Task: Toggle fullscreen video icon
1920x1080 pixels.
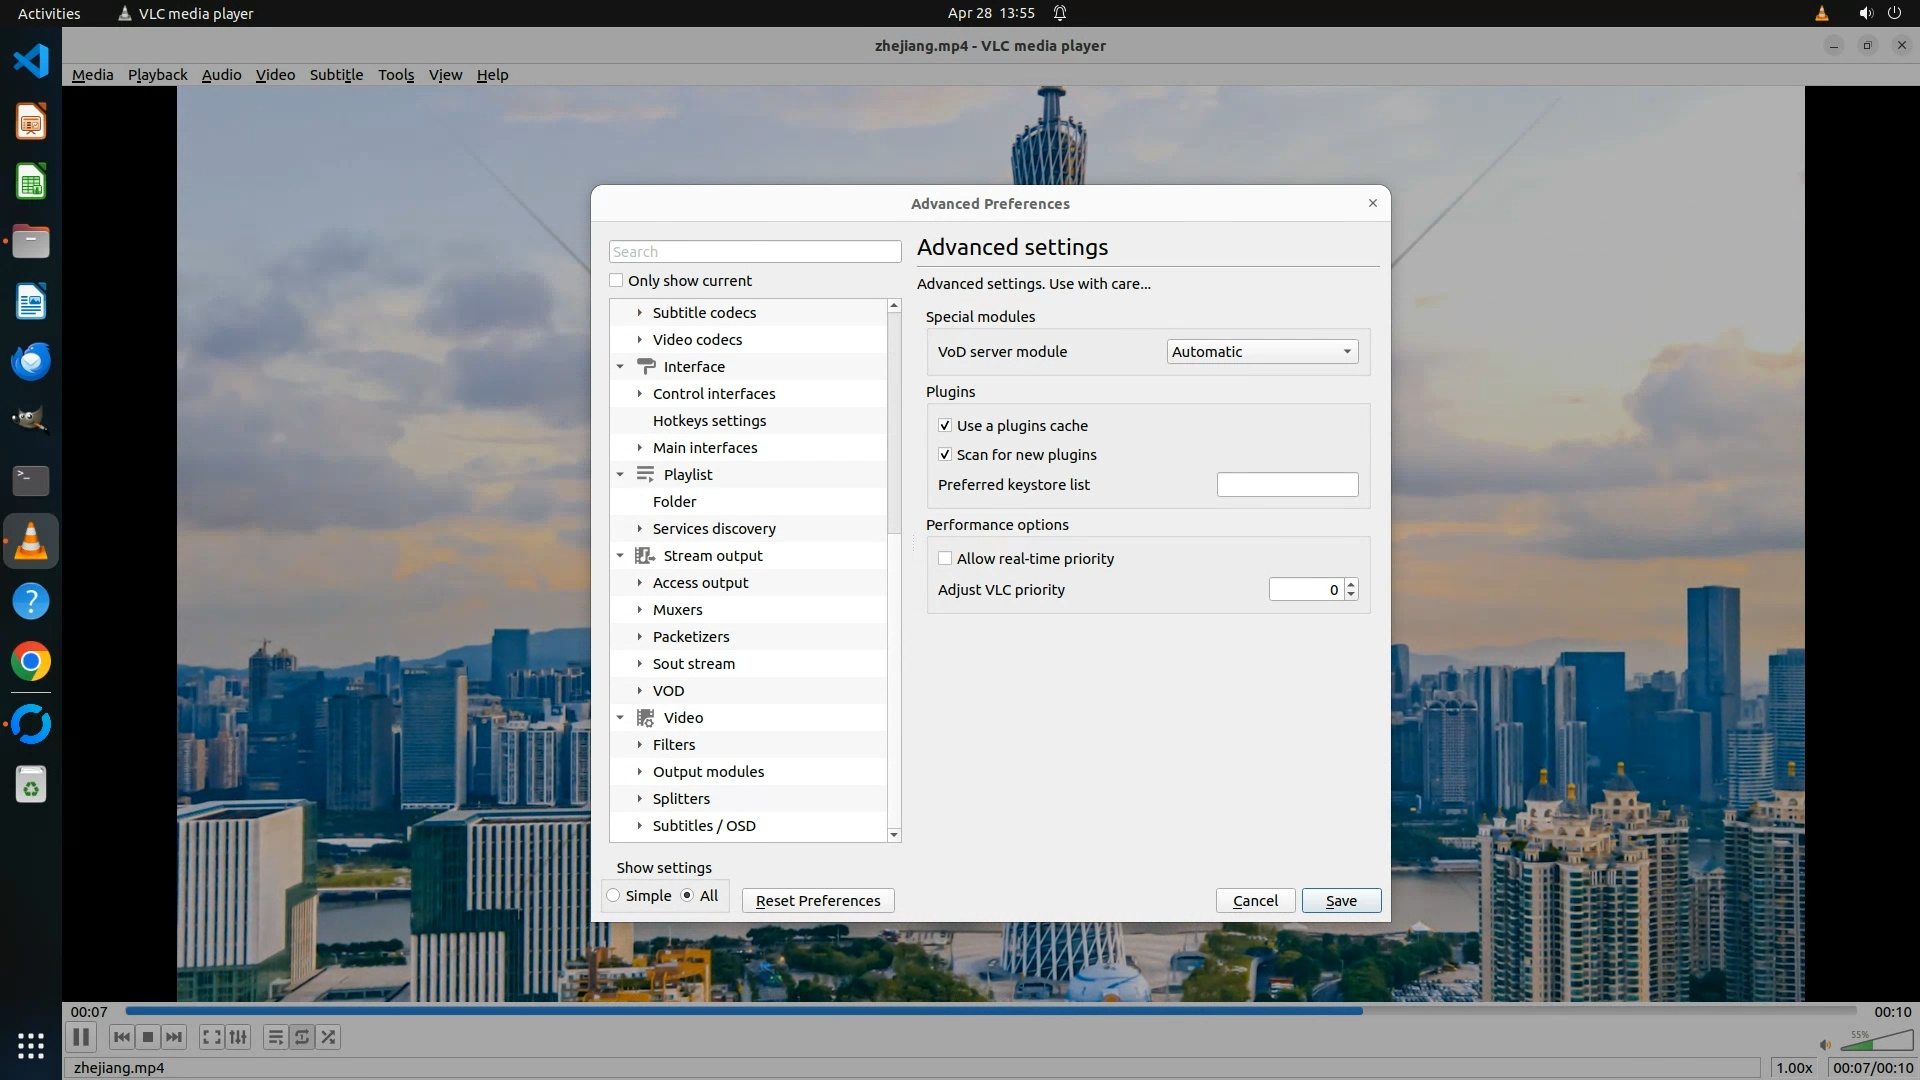Action: (x=211, y=1037)
